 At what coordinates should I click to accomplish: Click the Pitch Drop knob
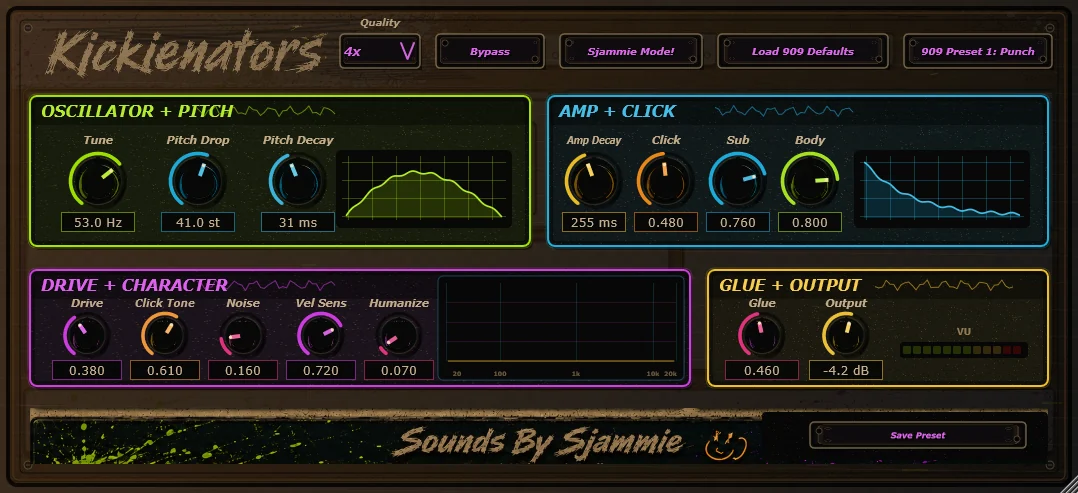pyautogui.click(x=197, y=180)
